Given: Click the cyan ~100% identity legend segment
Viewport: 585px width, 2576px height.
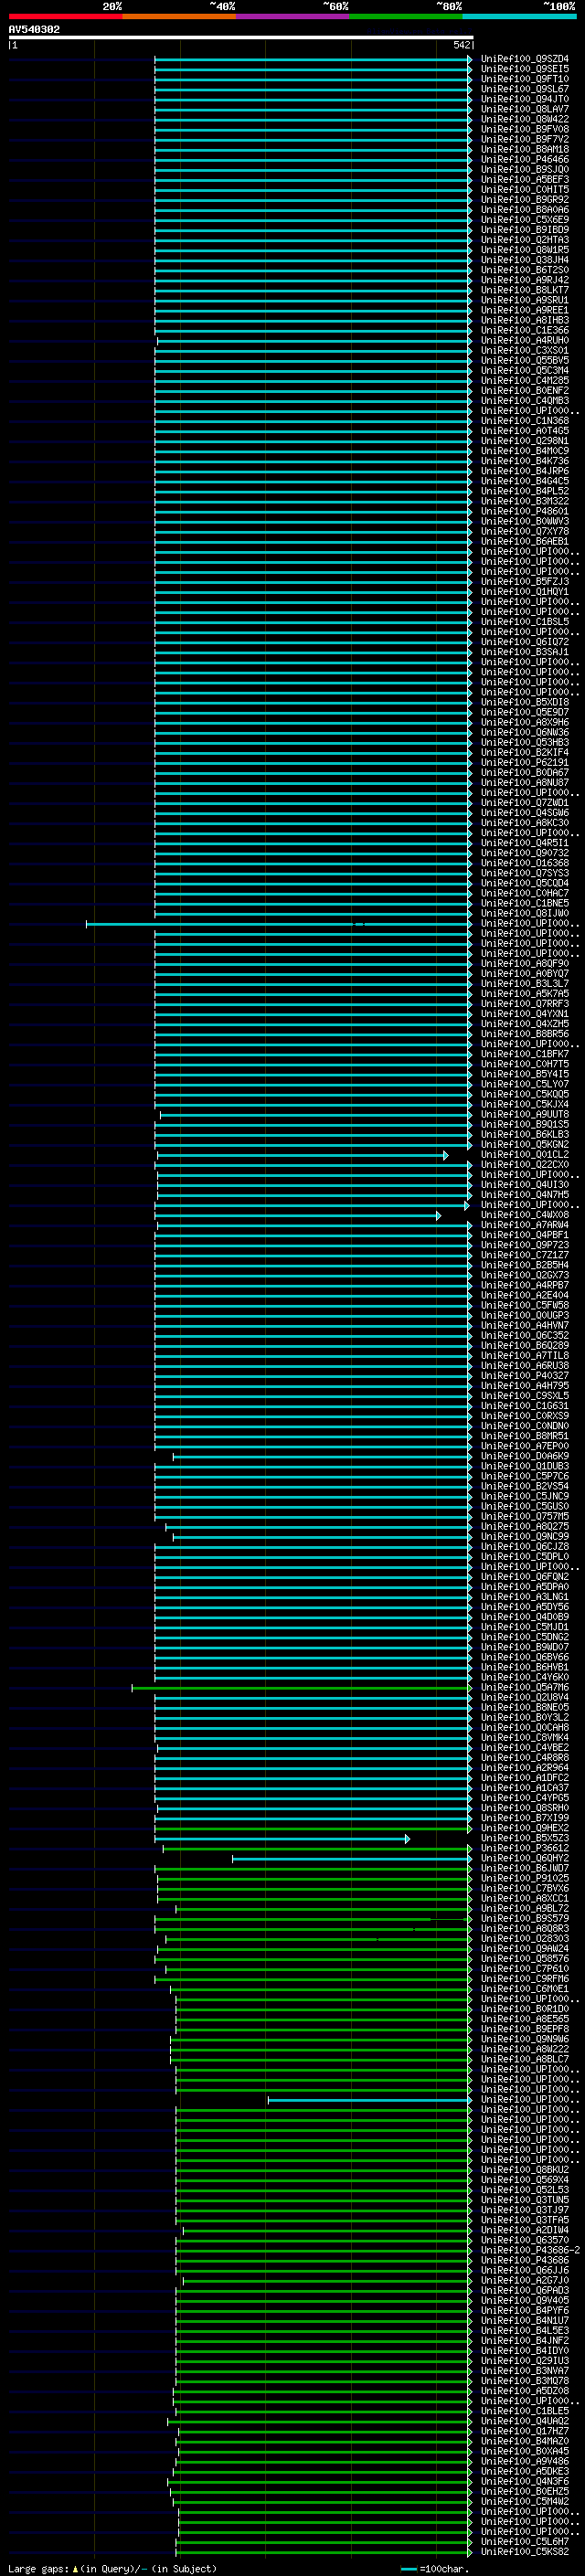Looking at the screenshot, I should pos(519,16).
